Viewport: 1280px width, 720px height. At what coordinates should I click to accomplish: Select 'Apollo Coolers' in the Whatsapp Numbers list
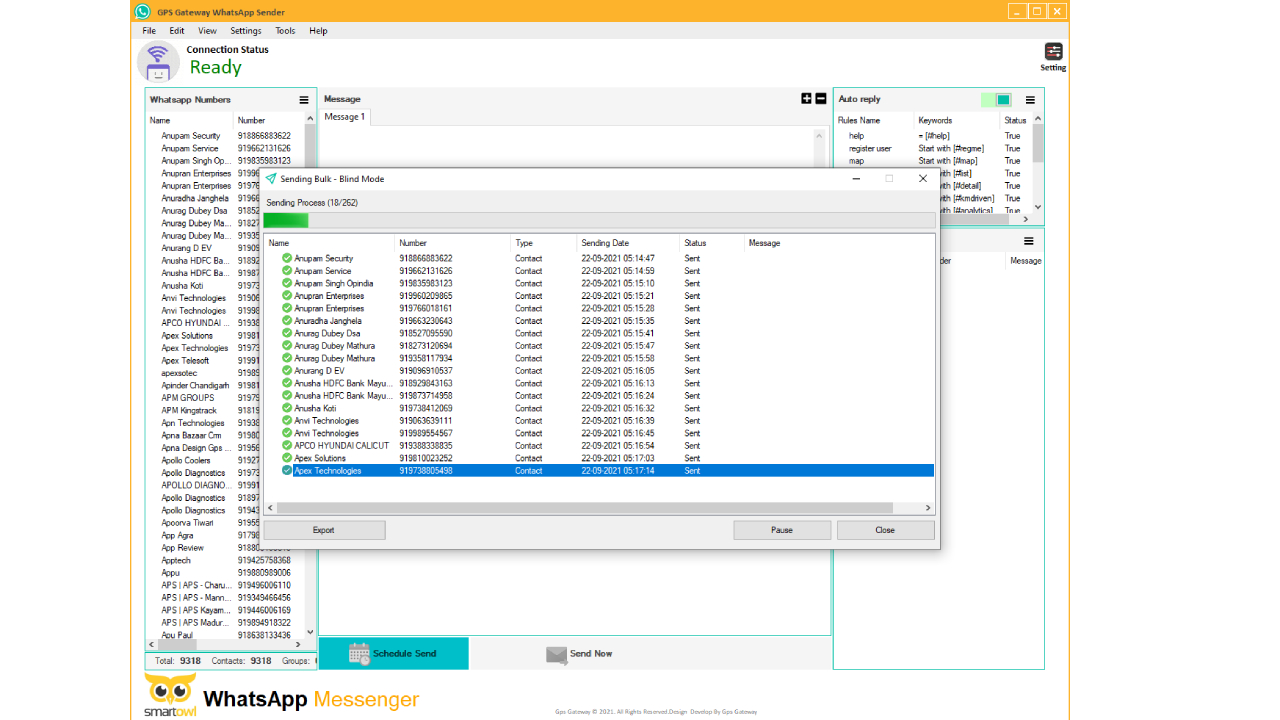pos(186,461)
